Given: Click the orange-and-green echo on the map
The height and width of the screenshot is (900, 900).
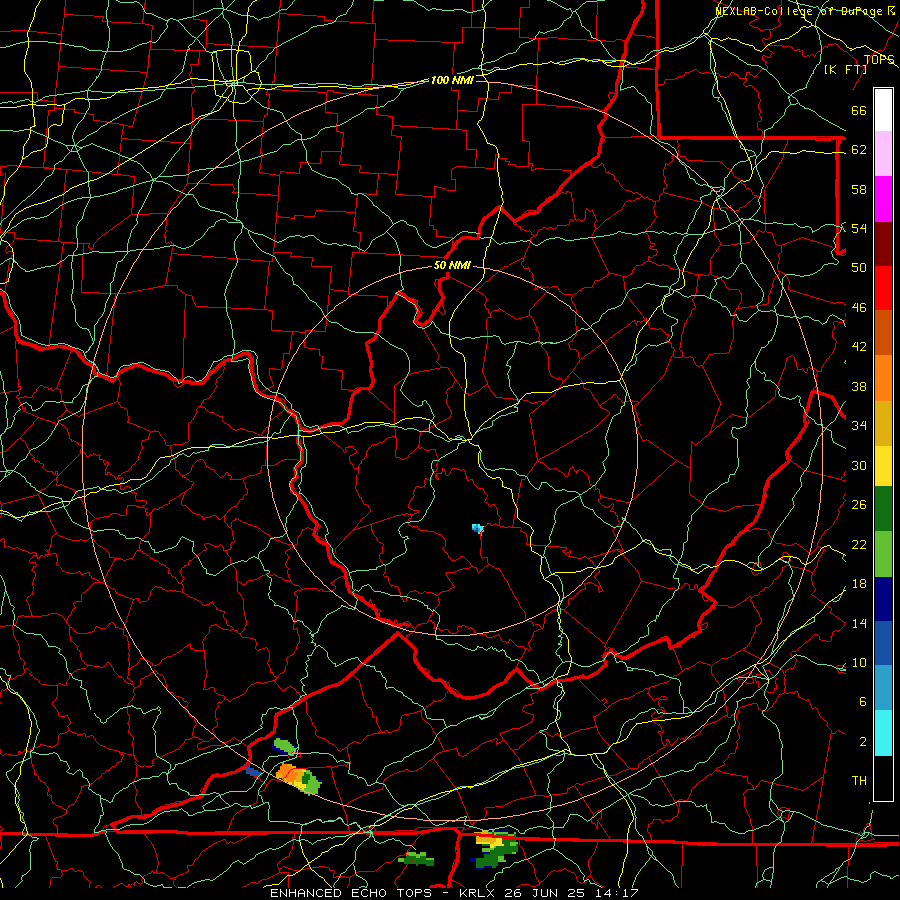Looking at the screenshot, I should (298, 779).
